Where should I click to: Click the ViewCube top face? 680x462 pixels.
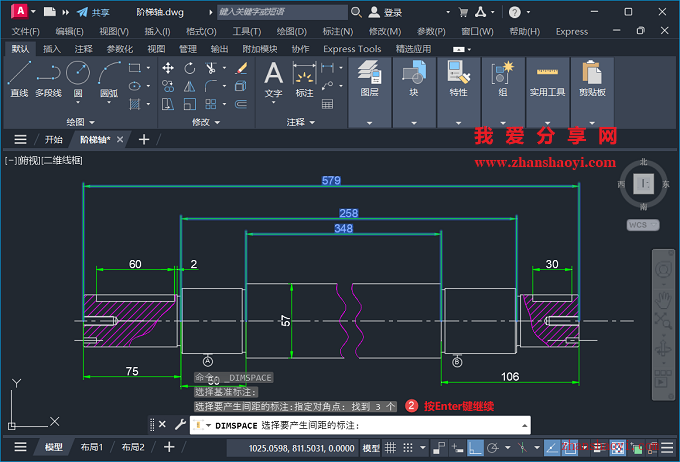[644, 183]
